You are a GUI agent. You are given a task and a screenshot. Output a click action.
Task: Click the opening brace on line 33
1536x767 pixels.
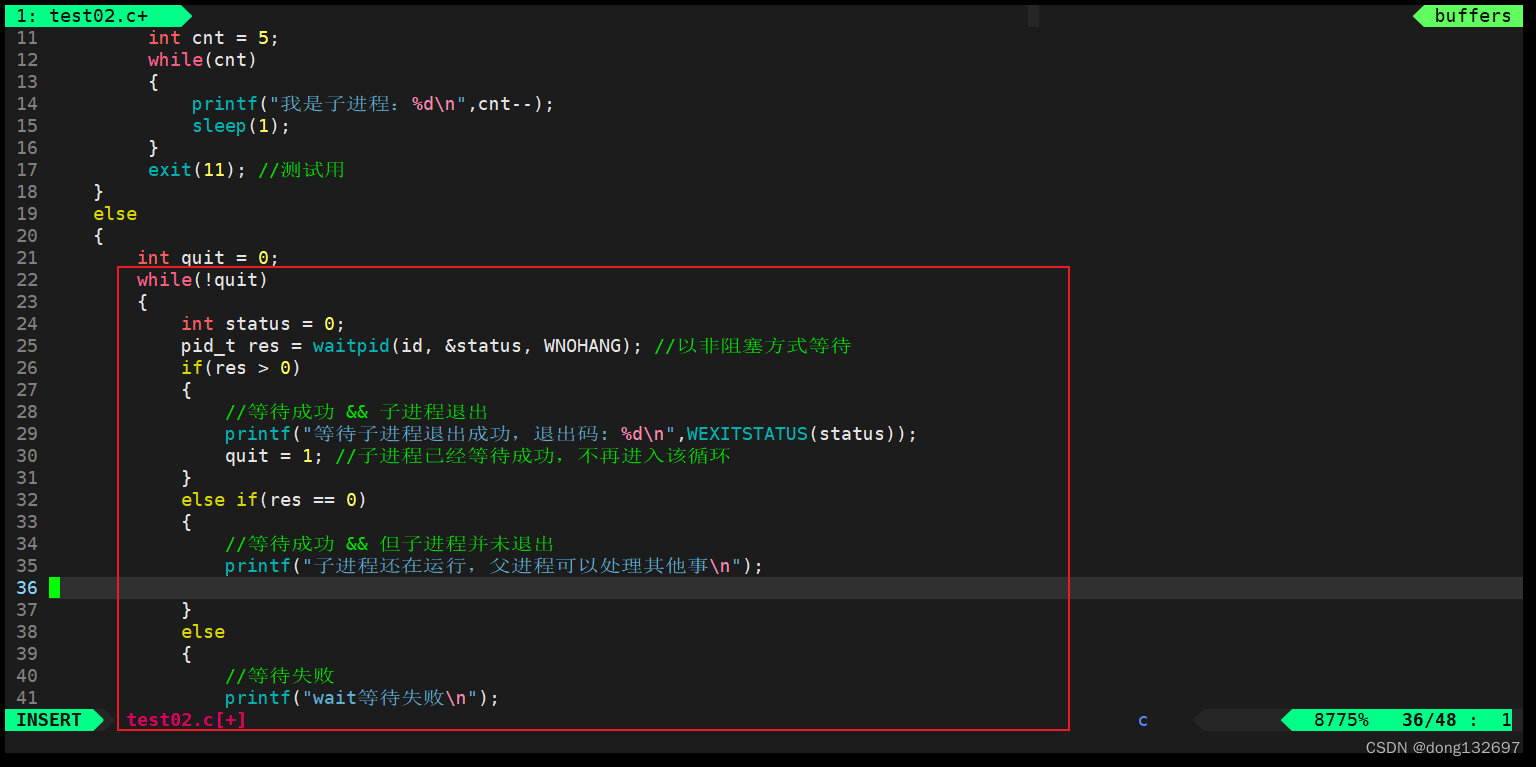point(186,522)
